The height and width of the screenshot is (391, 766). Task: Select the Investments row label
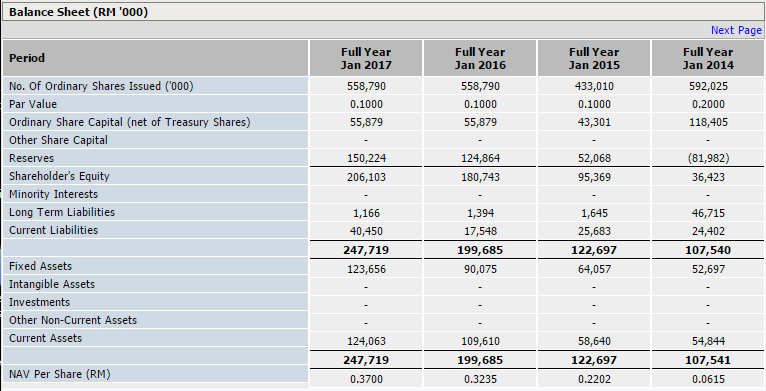[39, 302]
